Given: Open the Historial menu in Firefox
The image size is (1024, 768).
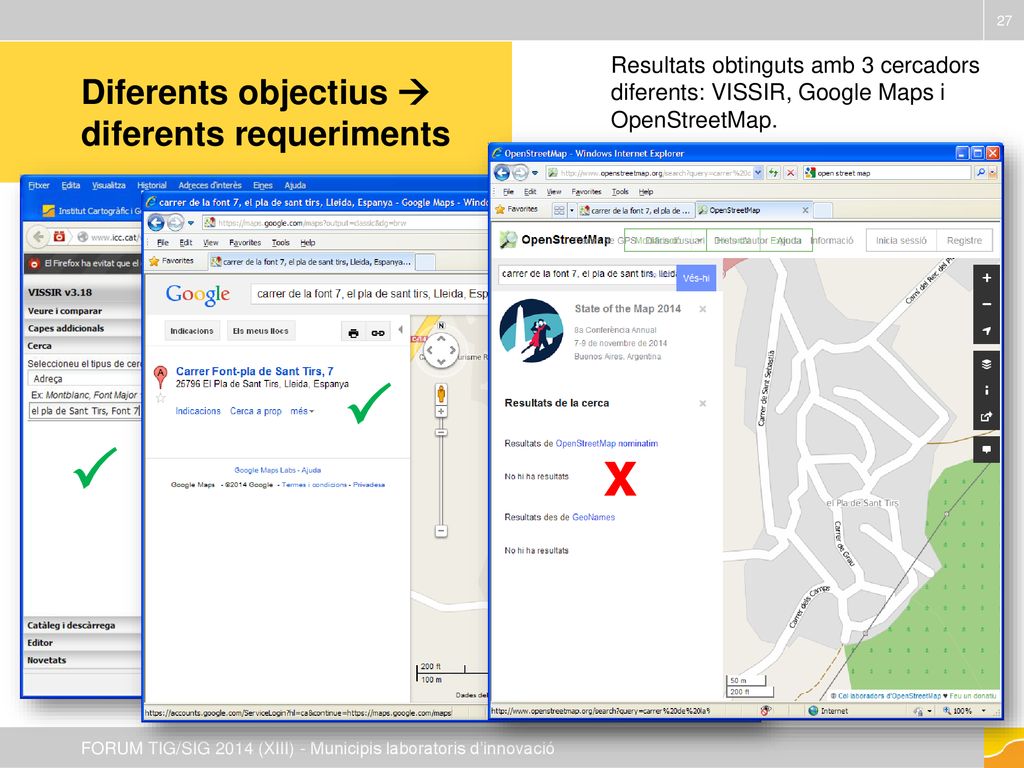Looking at the screenshot, I should click(x=152, y=185).
